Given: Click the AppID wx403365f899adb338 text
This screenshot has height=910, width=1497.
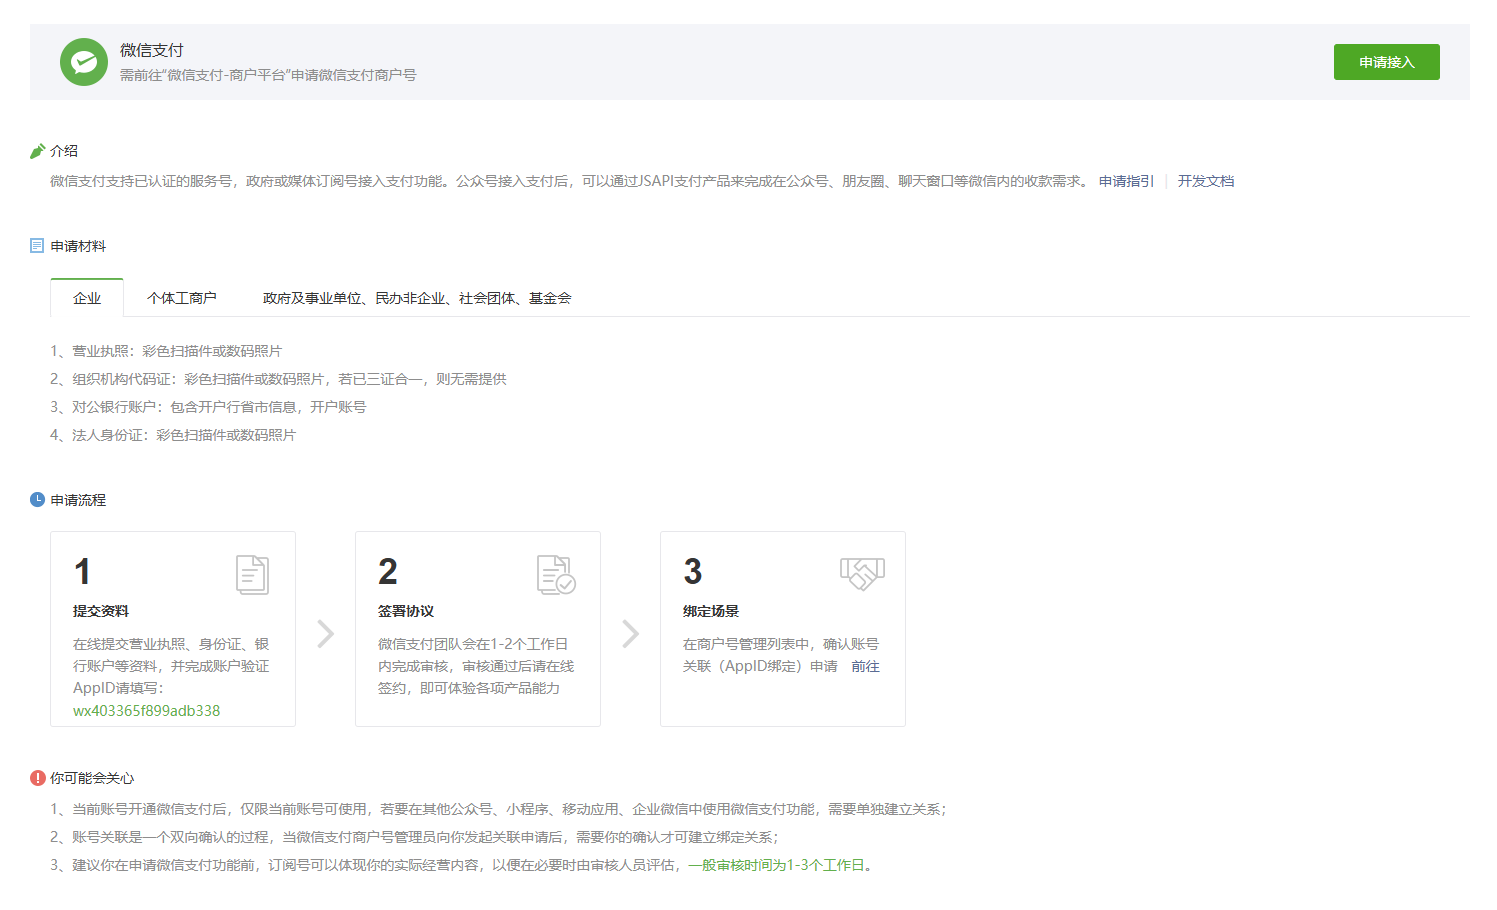Looking at the screenshot, I should (x=147, y=711).
